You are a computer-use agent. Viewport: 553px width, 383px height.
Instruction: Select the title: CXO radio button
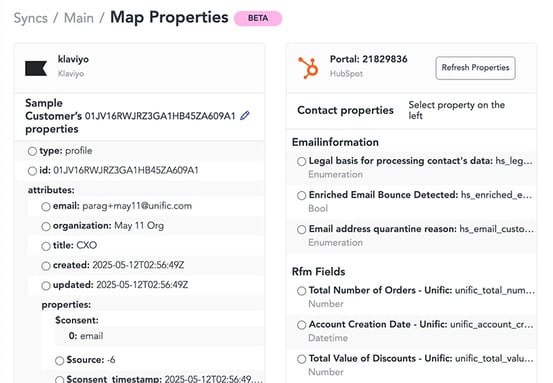(x=46, y=246)
